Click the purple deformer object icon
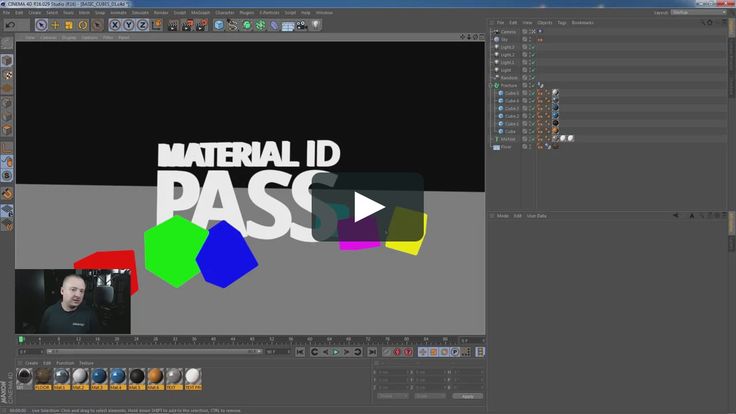Image resolution: width=736 pixels, height=414 pixels. [x=274, y=25]
